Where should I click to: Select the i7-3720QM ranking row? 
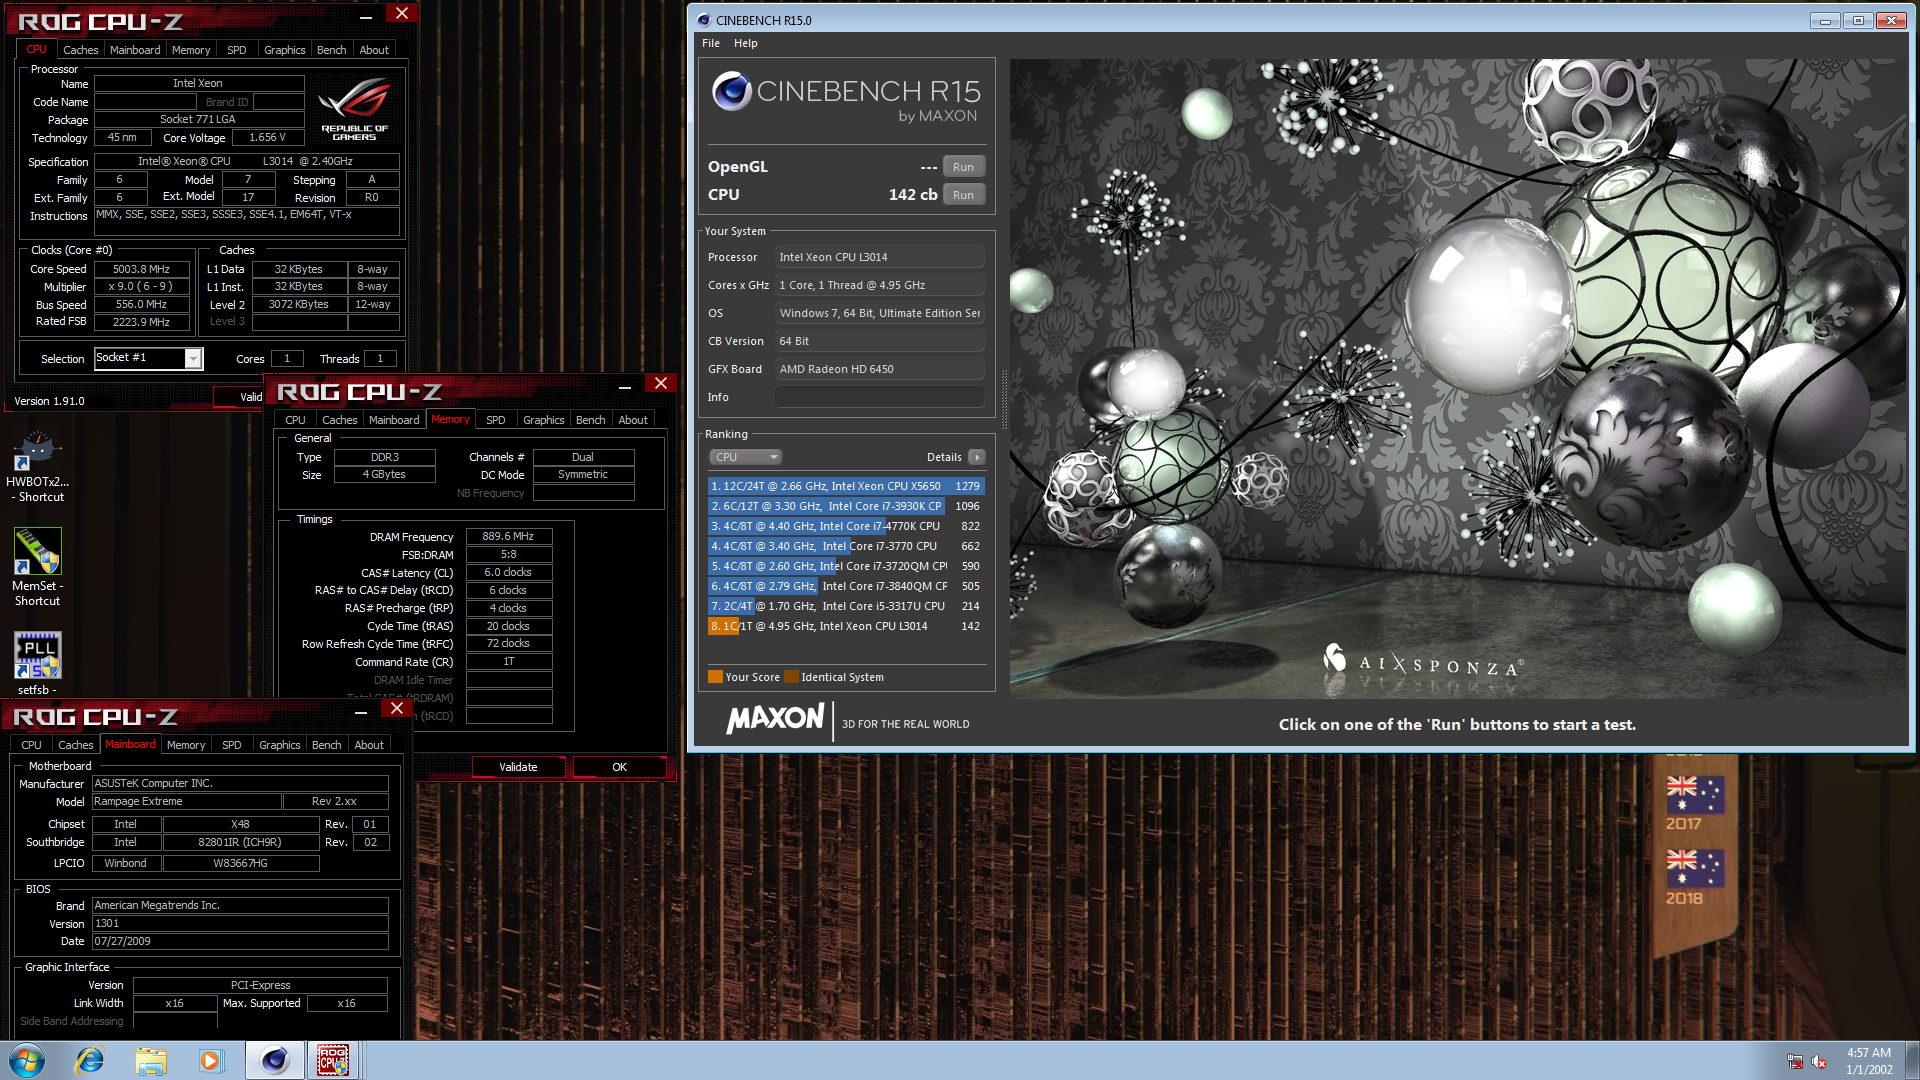click(846, 566)
